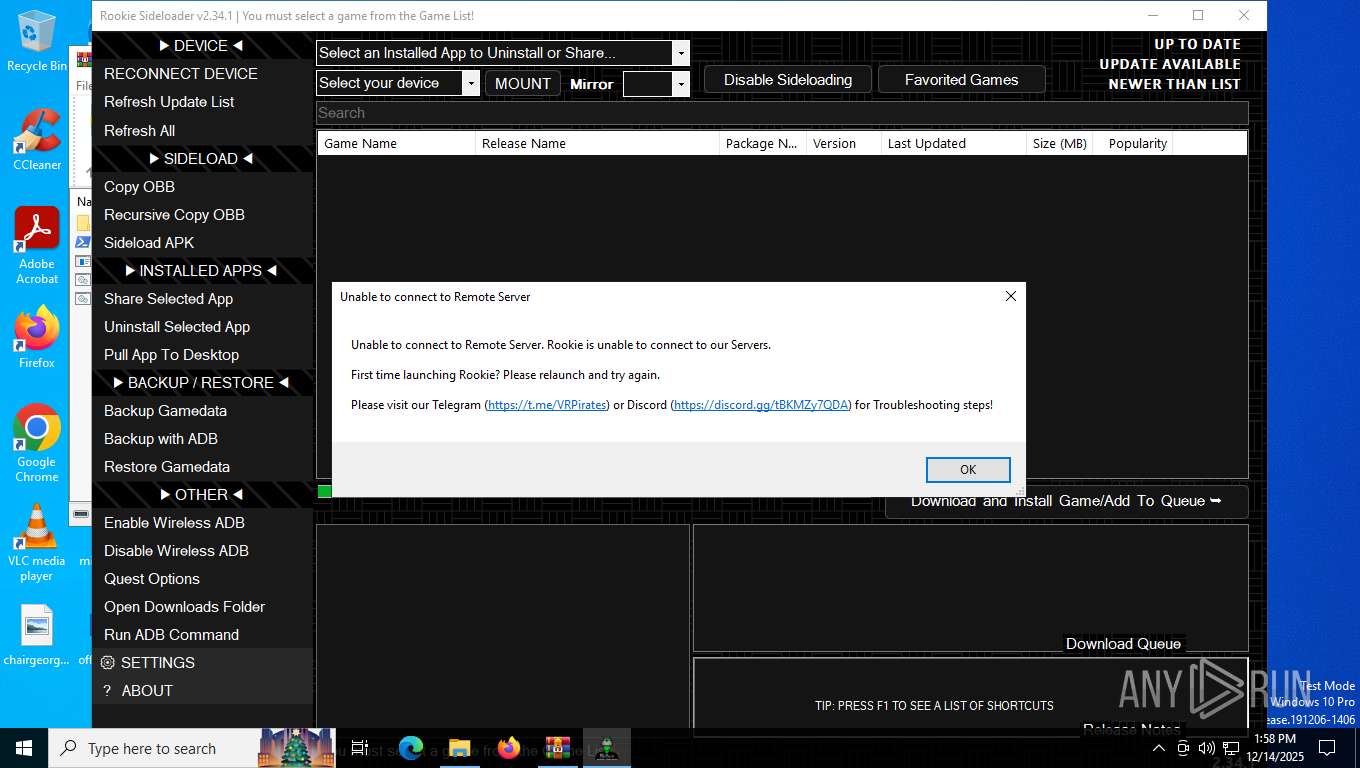1360x768 pixels.
Task: Click Refresh Update List
Action: 202,102
